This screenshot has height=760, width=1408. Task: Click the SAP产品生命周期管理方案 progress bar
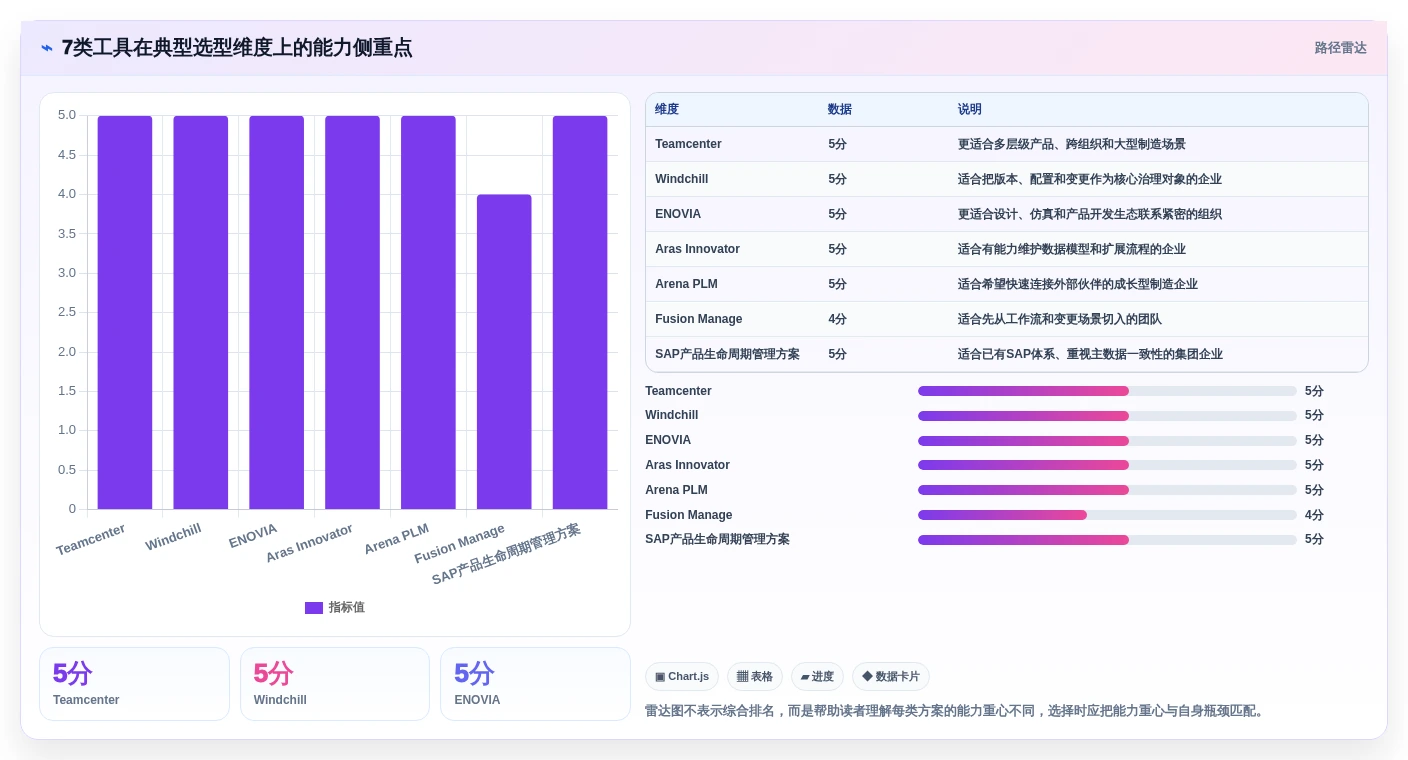pyautogui.click(x=1107, y=540)
